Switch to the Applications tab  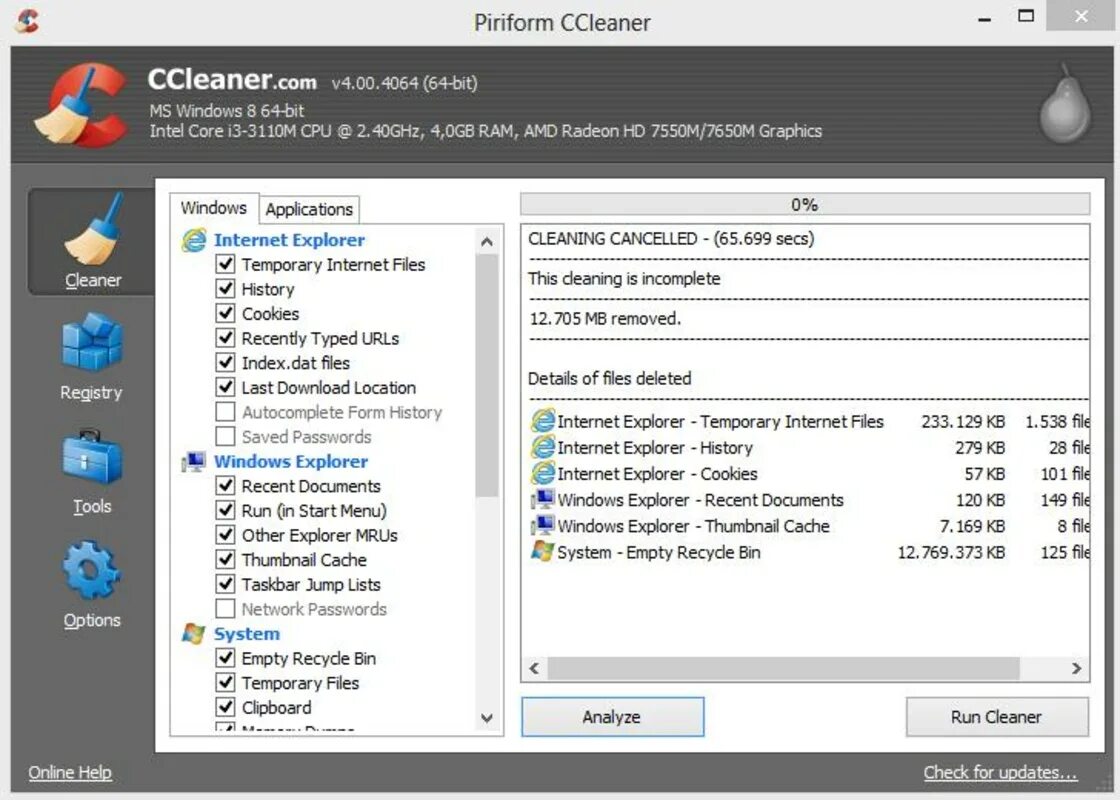[309, 209]
